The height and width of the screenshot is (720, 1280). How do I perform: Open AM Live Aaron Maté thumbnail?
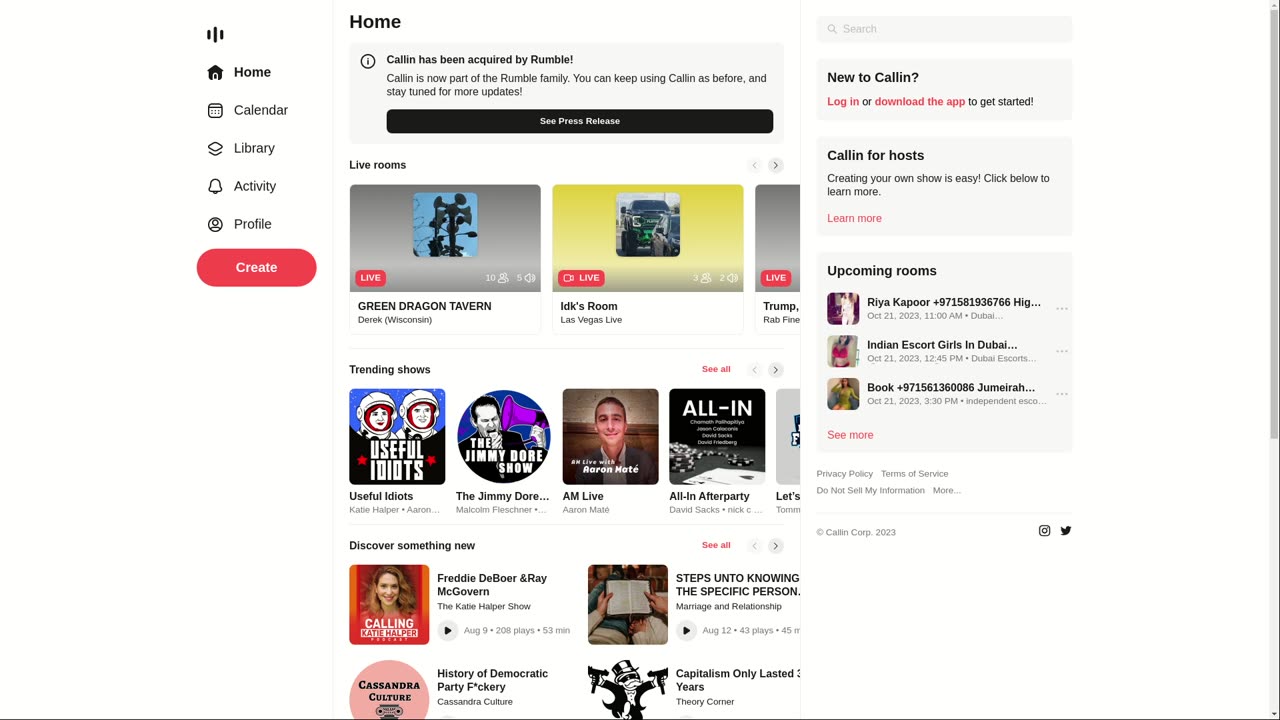click(x=611, y=436)
